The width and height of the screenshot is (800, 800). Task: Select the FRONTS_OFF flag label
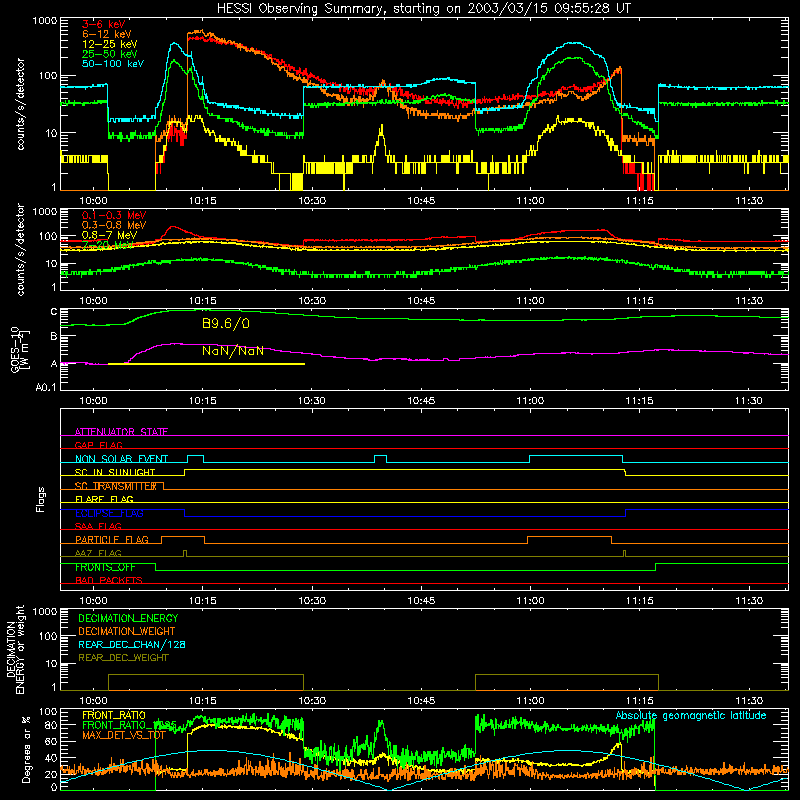(105, 567)
